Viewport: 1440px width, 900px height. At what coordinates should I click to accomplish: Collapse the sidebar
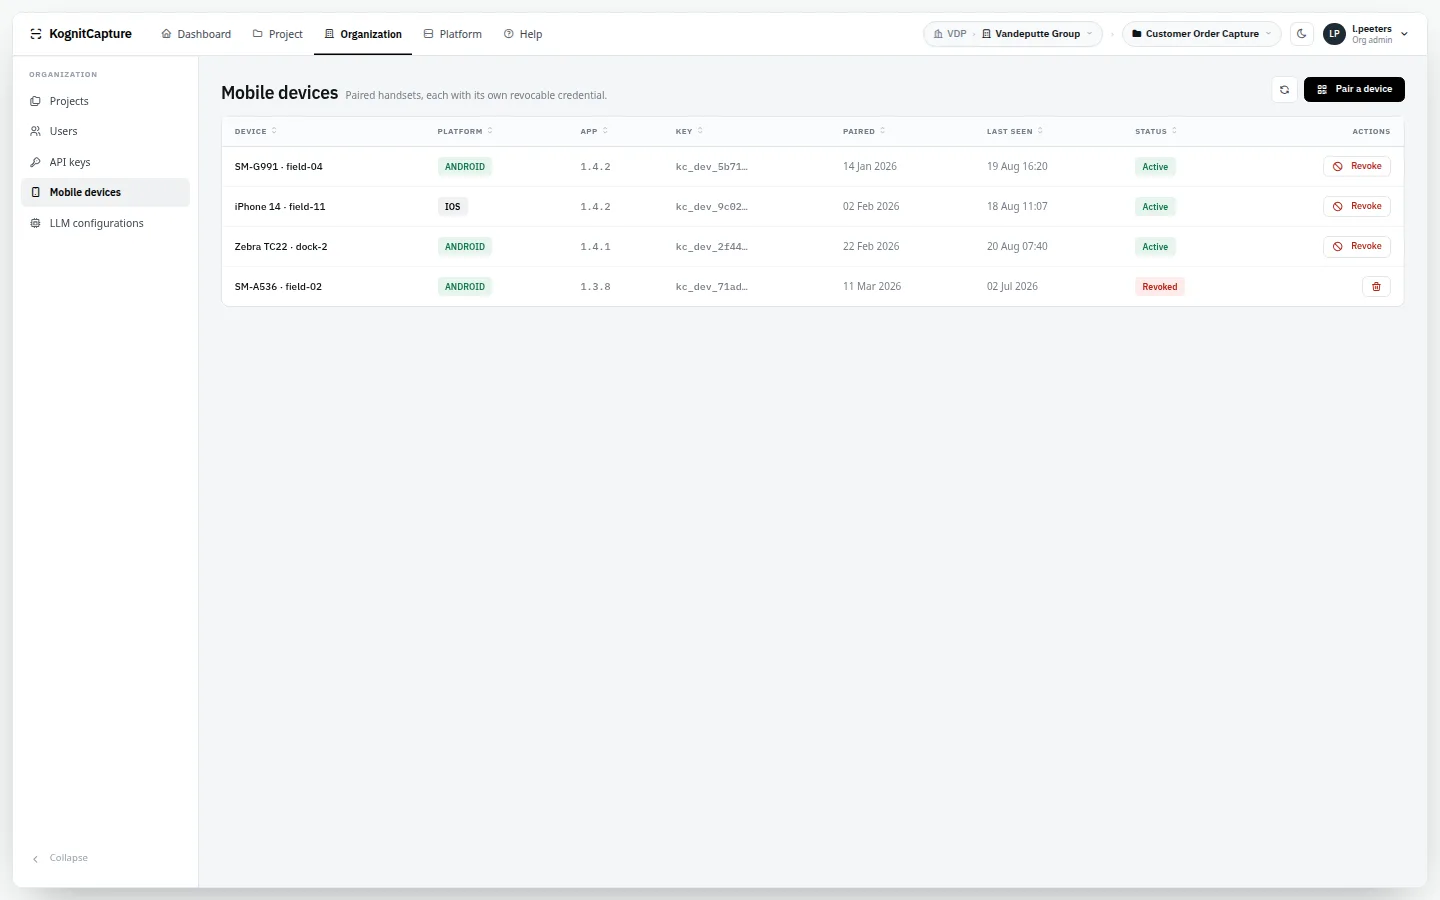(x=60, y=858)
